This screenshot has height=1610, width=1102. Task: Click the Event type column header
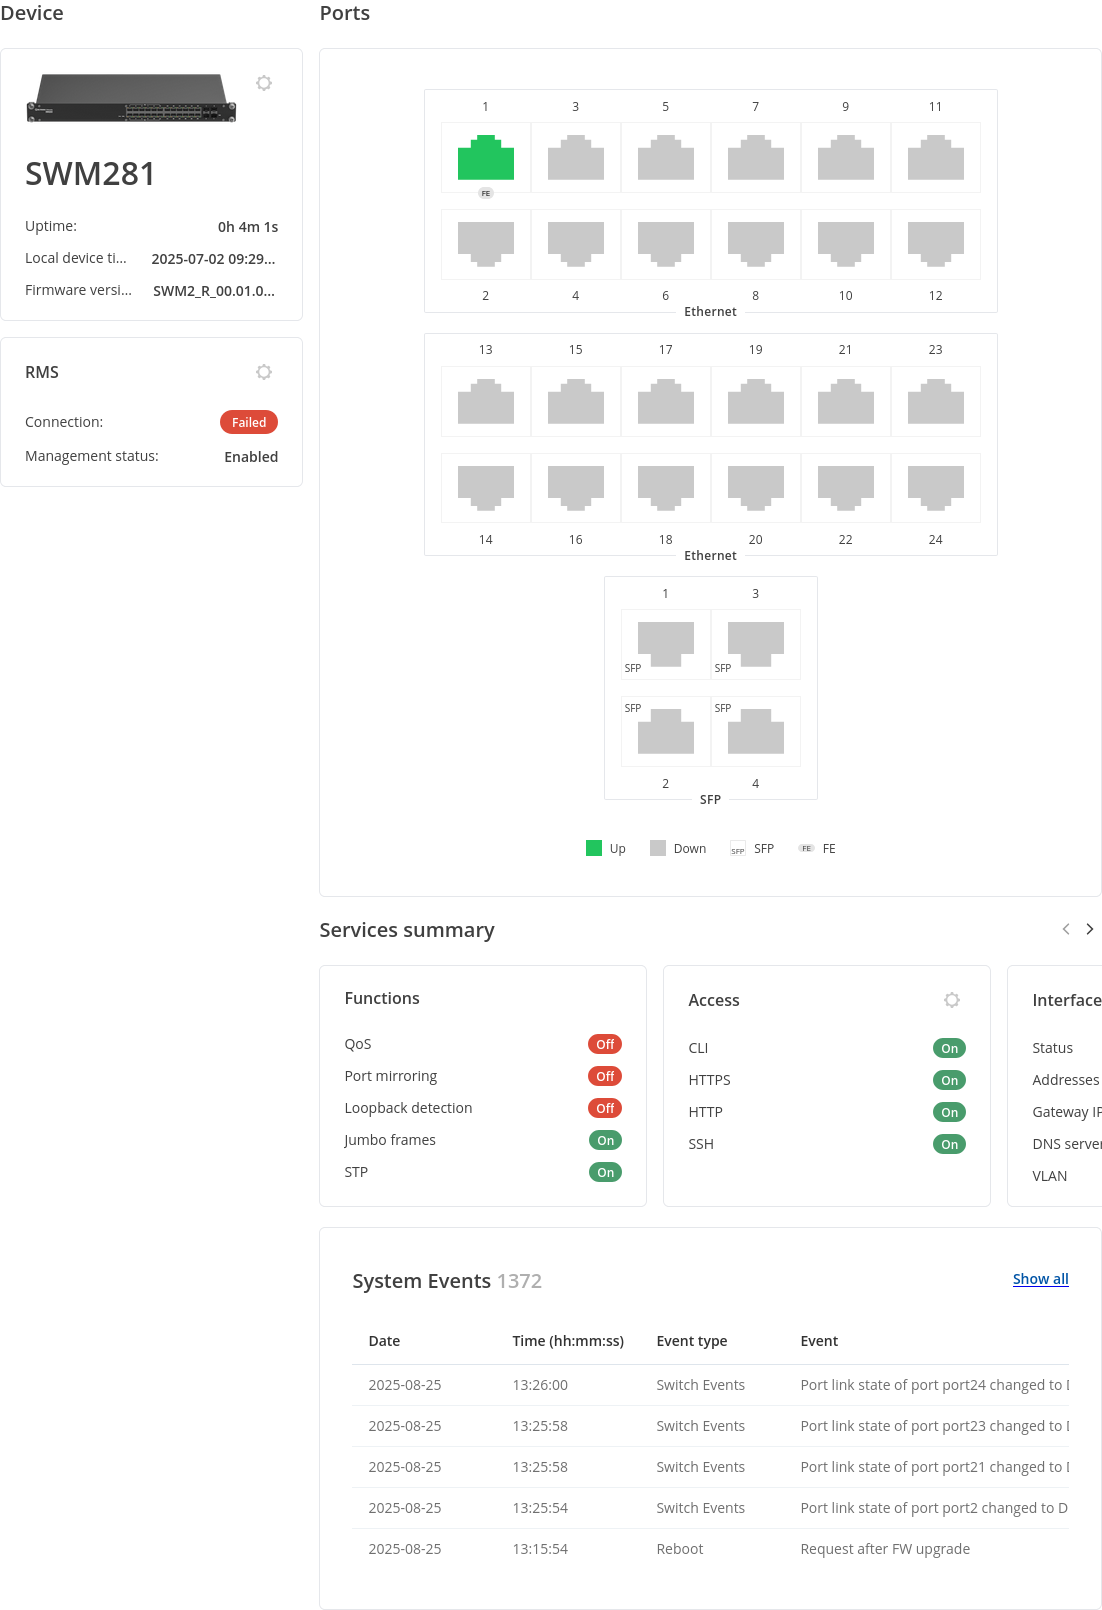[691, 1341]
